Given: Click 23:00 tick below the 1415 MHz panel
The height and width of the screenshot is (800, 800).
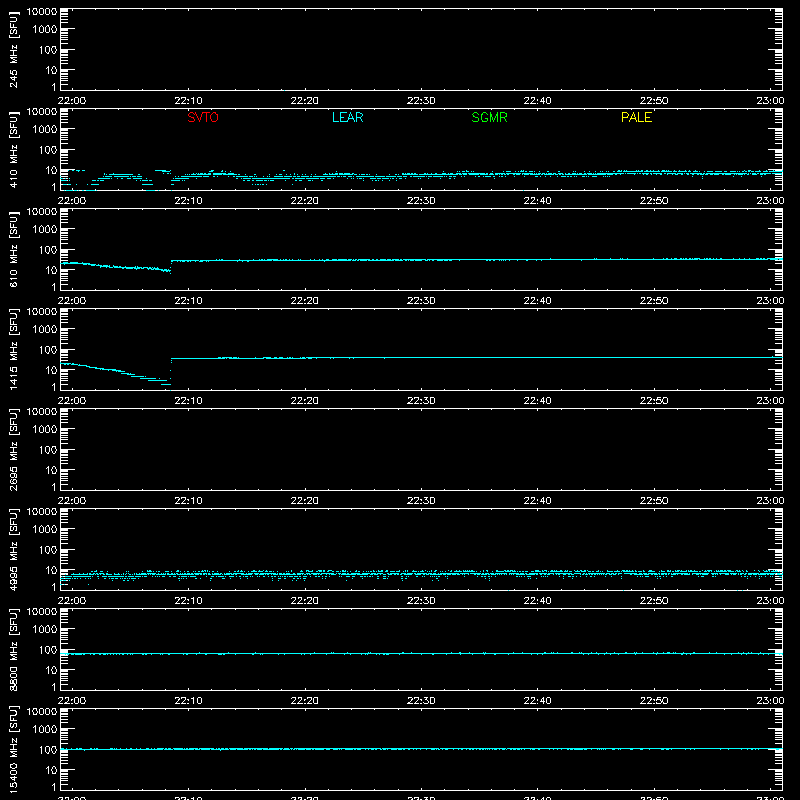Looking at the screenshot, I should click(x=770, y=401).
